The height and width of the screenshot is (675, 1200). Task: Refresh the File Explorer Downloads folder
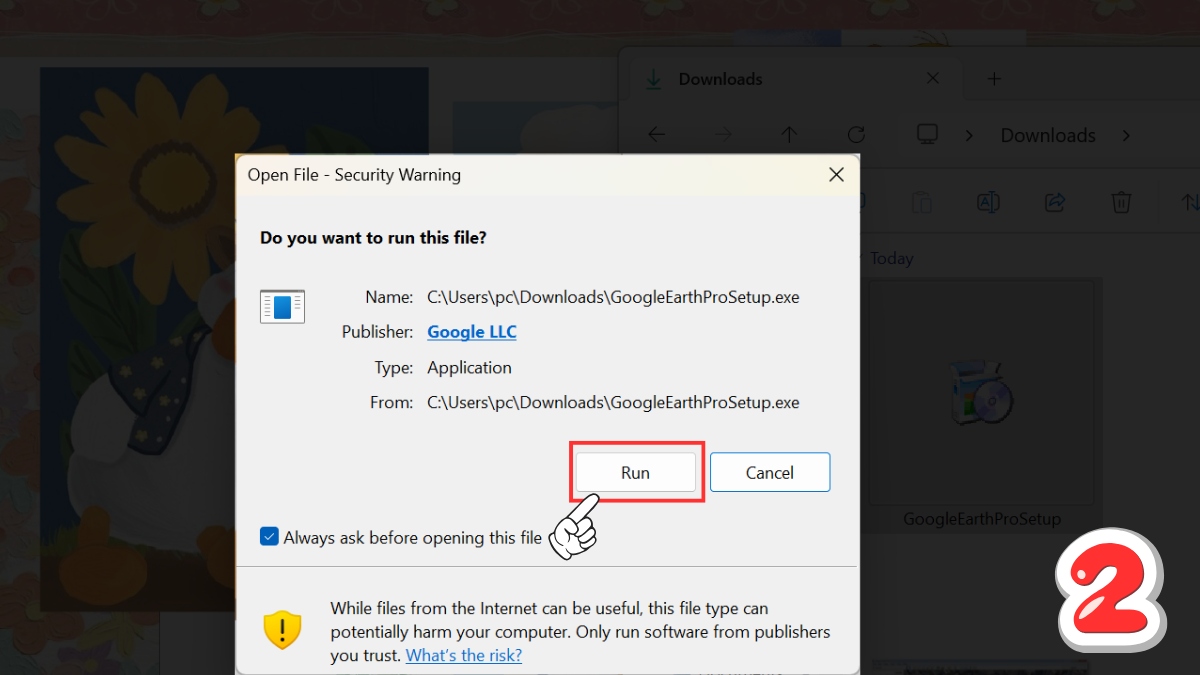pyautogui.click(x=856, y=135)
